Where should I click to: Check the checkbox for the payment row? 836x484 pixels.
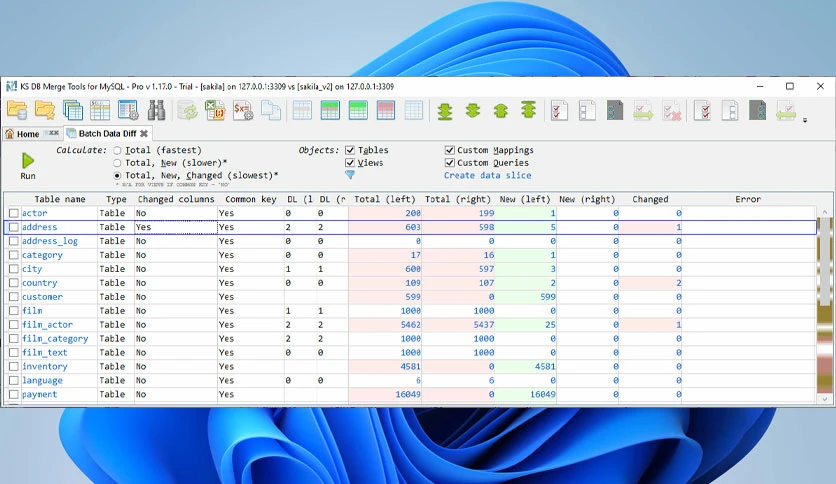pyautogui.click(x=13, y=394)
